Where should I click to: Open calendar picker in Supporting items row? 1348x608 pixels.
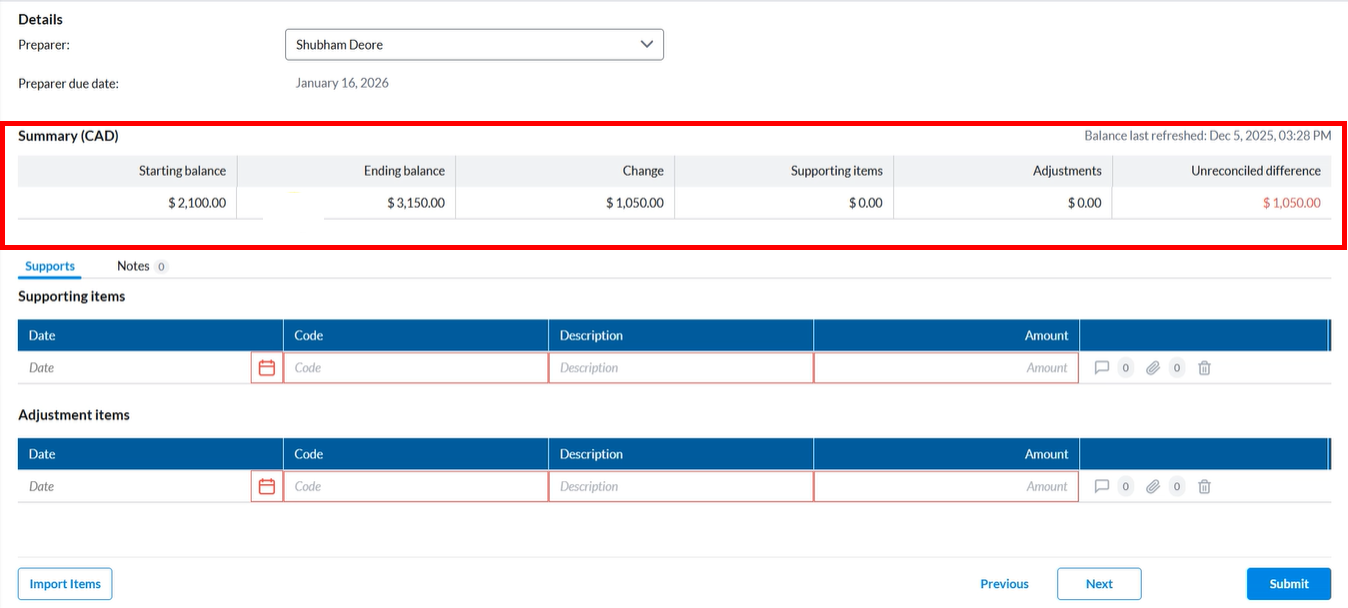267,368
